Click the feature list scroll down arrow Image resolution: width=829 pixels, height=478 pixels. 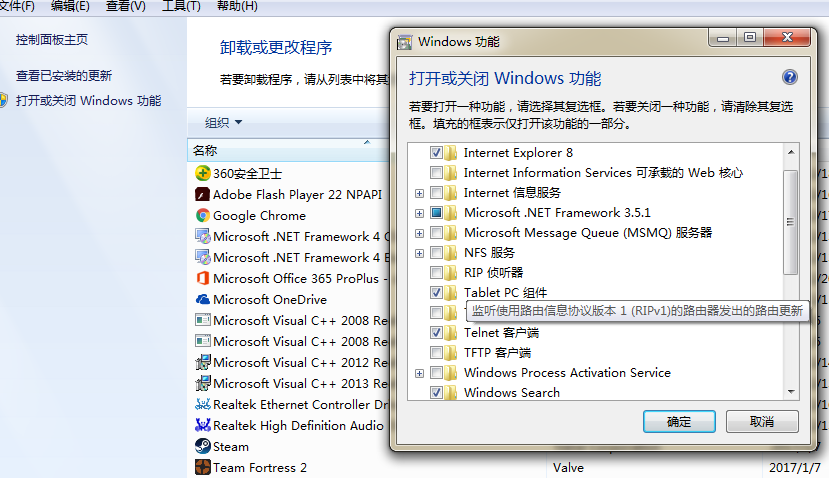[x=791, y=392]
